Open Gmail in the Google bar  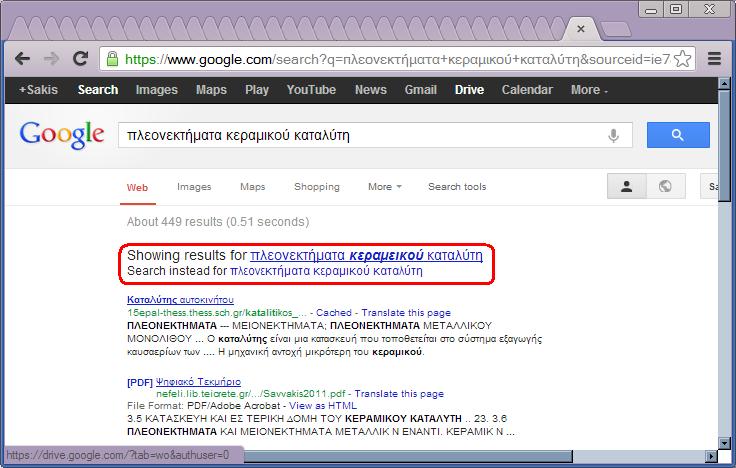click(x=421, y=90)
